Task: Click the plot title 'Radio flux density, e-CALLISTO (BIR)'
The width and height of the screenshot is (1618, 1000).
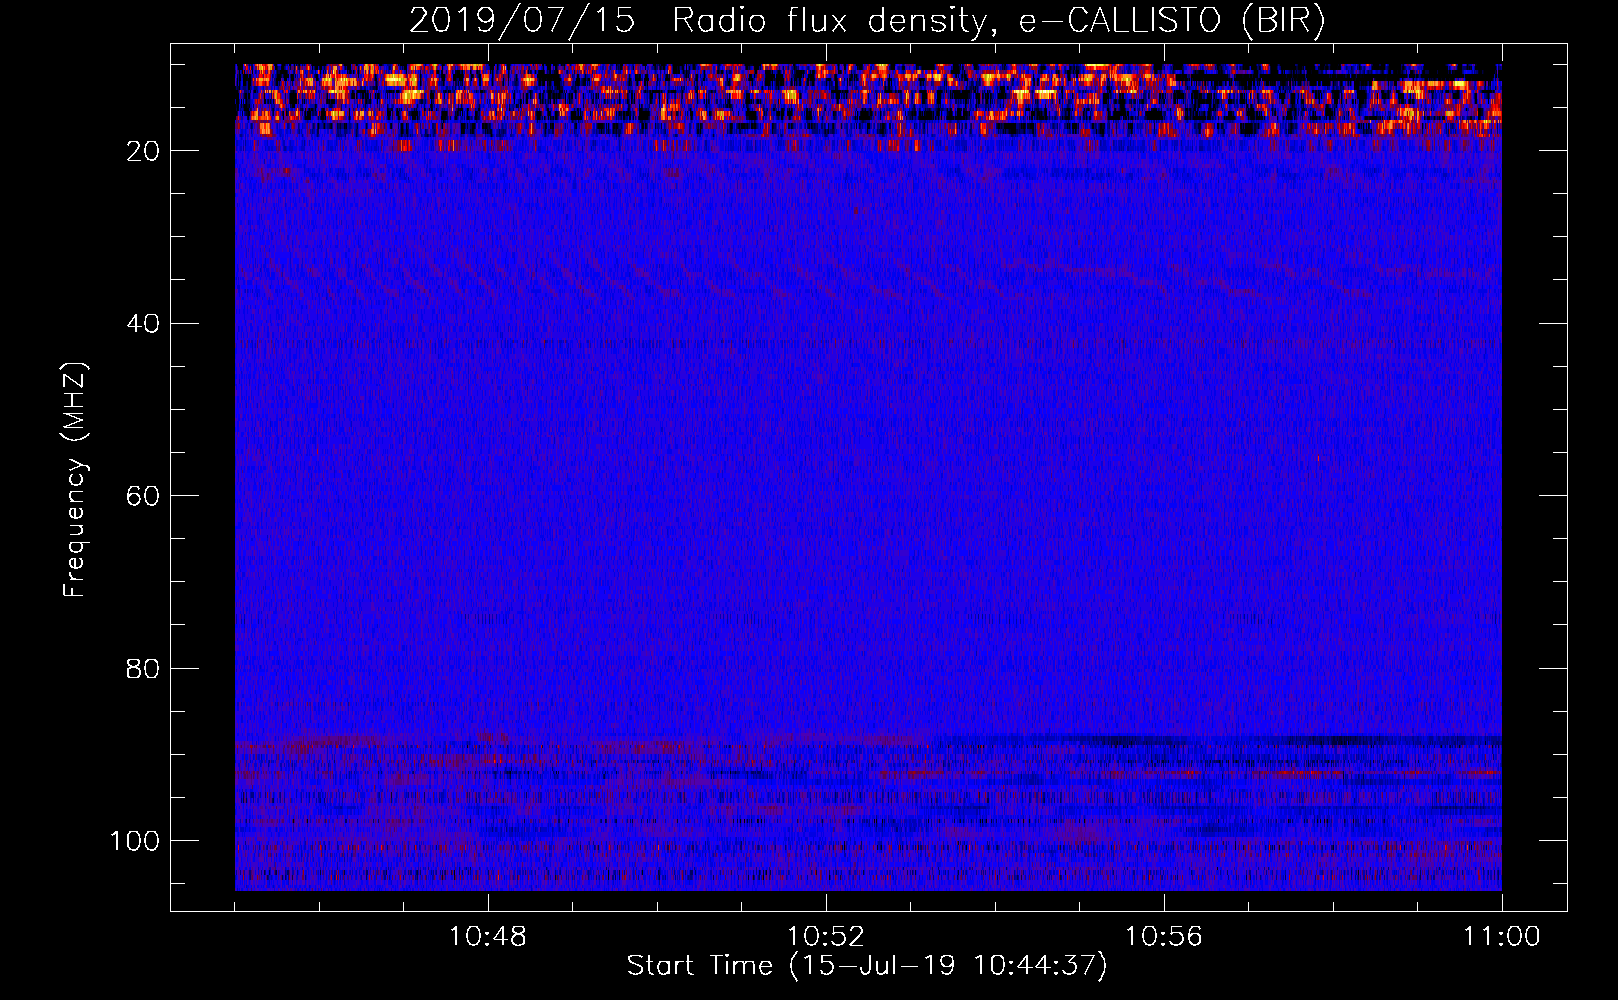Action: click(x=998, y=21)
